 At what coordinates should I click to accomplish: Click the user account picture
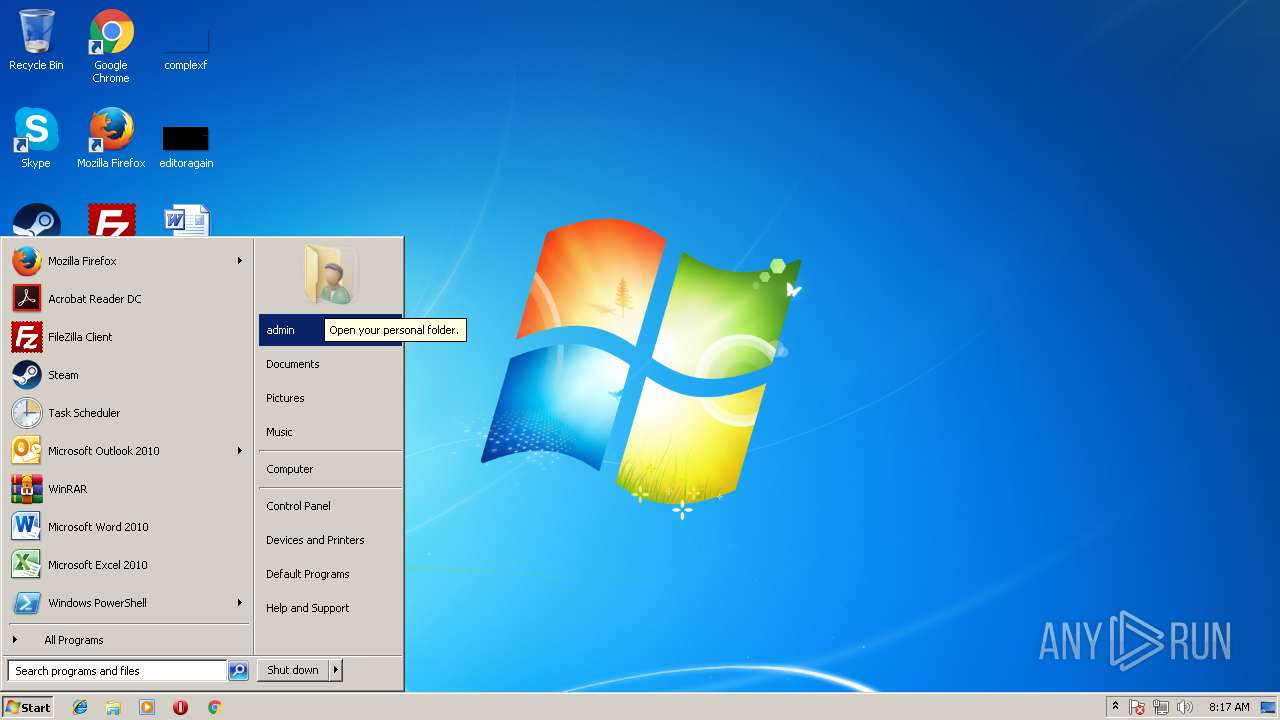(x=330, y=274)
